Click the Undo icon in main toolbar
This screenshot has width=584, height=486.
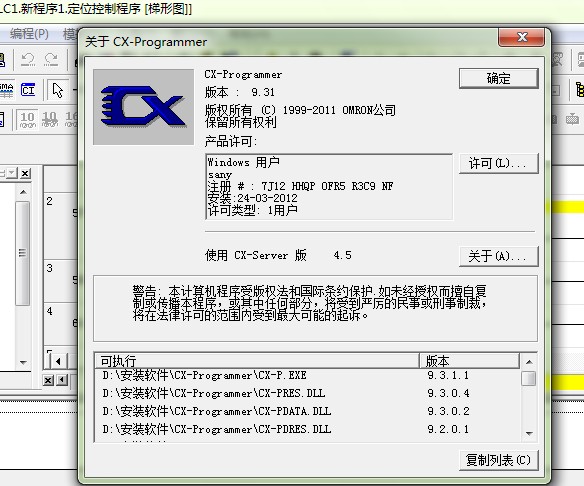pos(28,60)
